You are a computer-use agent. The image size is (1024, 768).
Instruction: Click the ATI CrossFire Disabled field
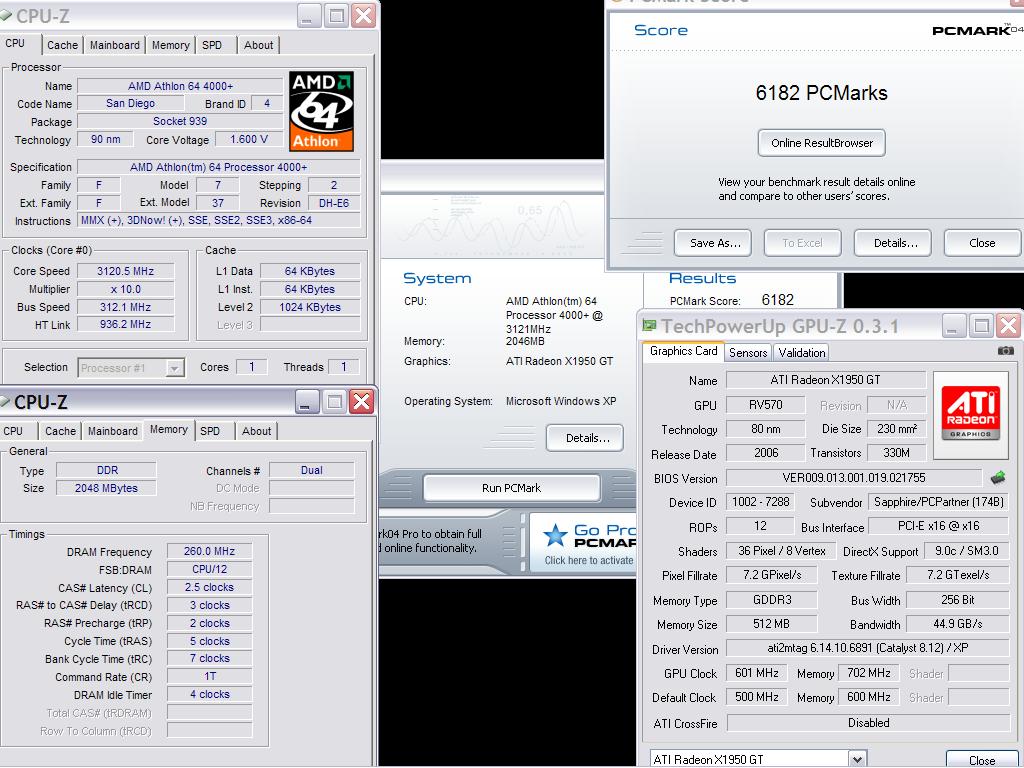868,723
